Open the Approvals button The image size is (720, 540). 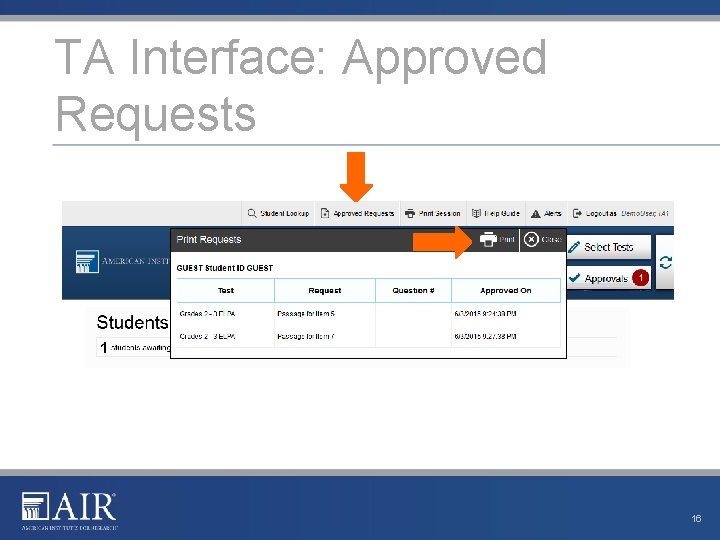coord(609,278)
